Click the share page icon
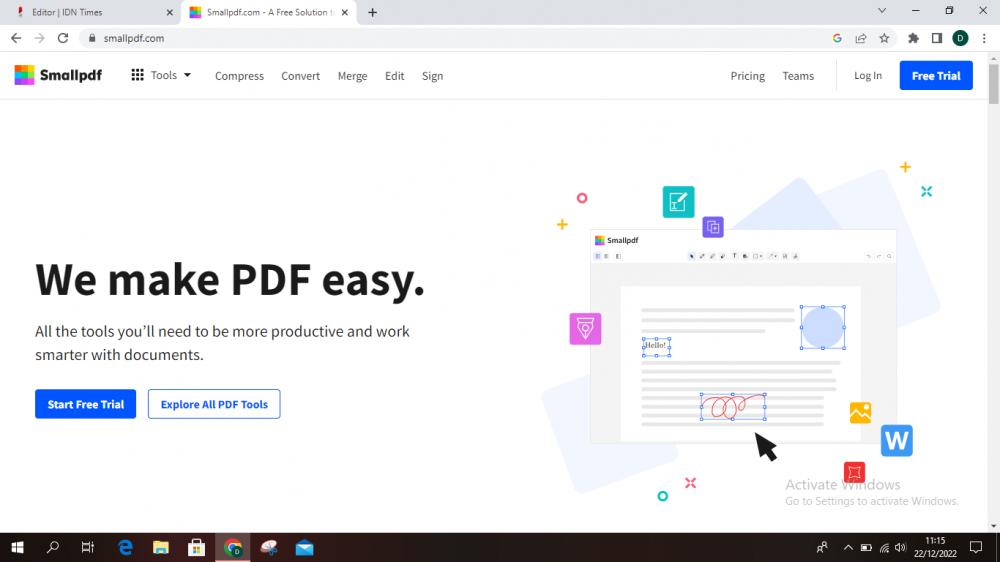The height and width of the screenshot is (562, 1000). [x=861, y=38]
